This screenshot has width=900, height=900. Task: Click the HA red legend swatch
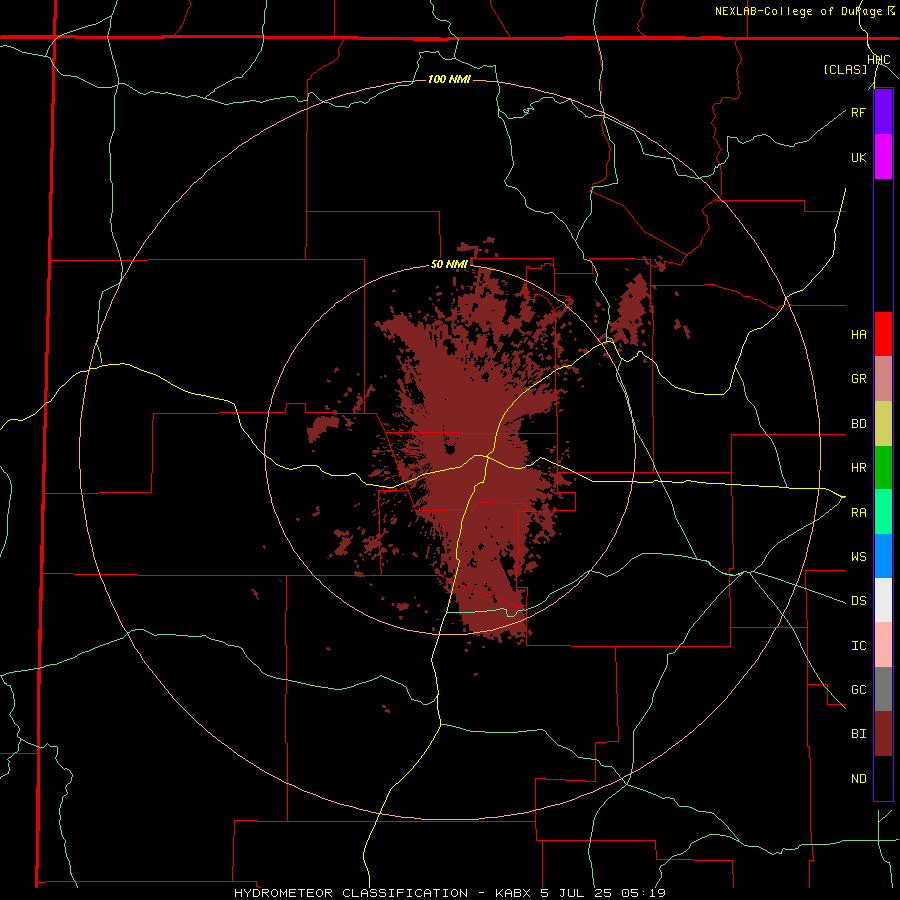(883, 334)
